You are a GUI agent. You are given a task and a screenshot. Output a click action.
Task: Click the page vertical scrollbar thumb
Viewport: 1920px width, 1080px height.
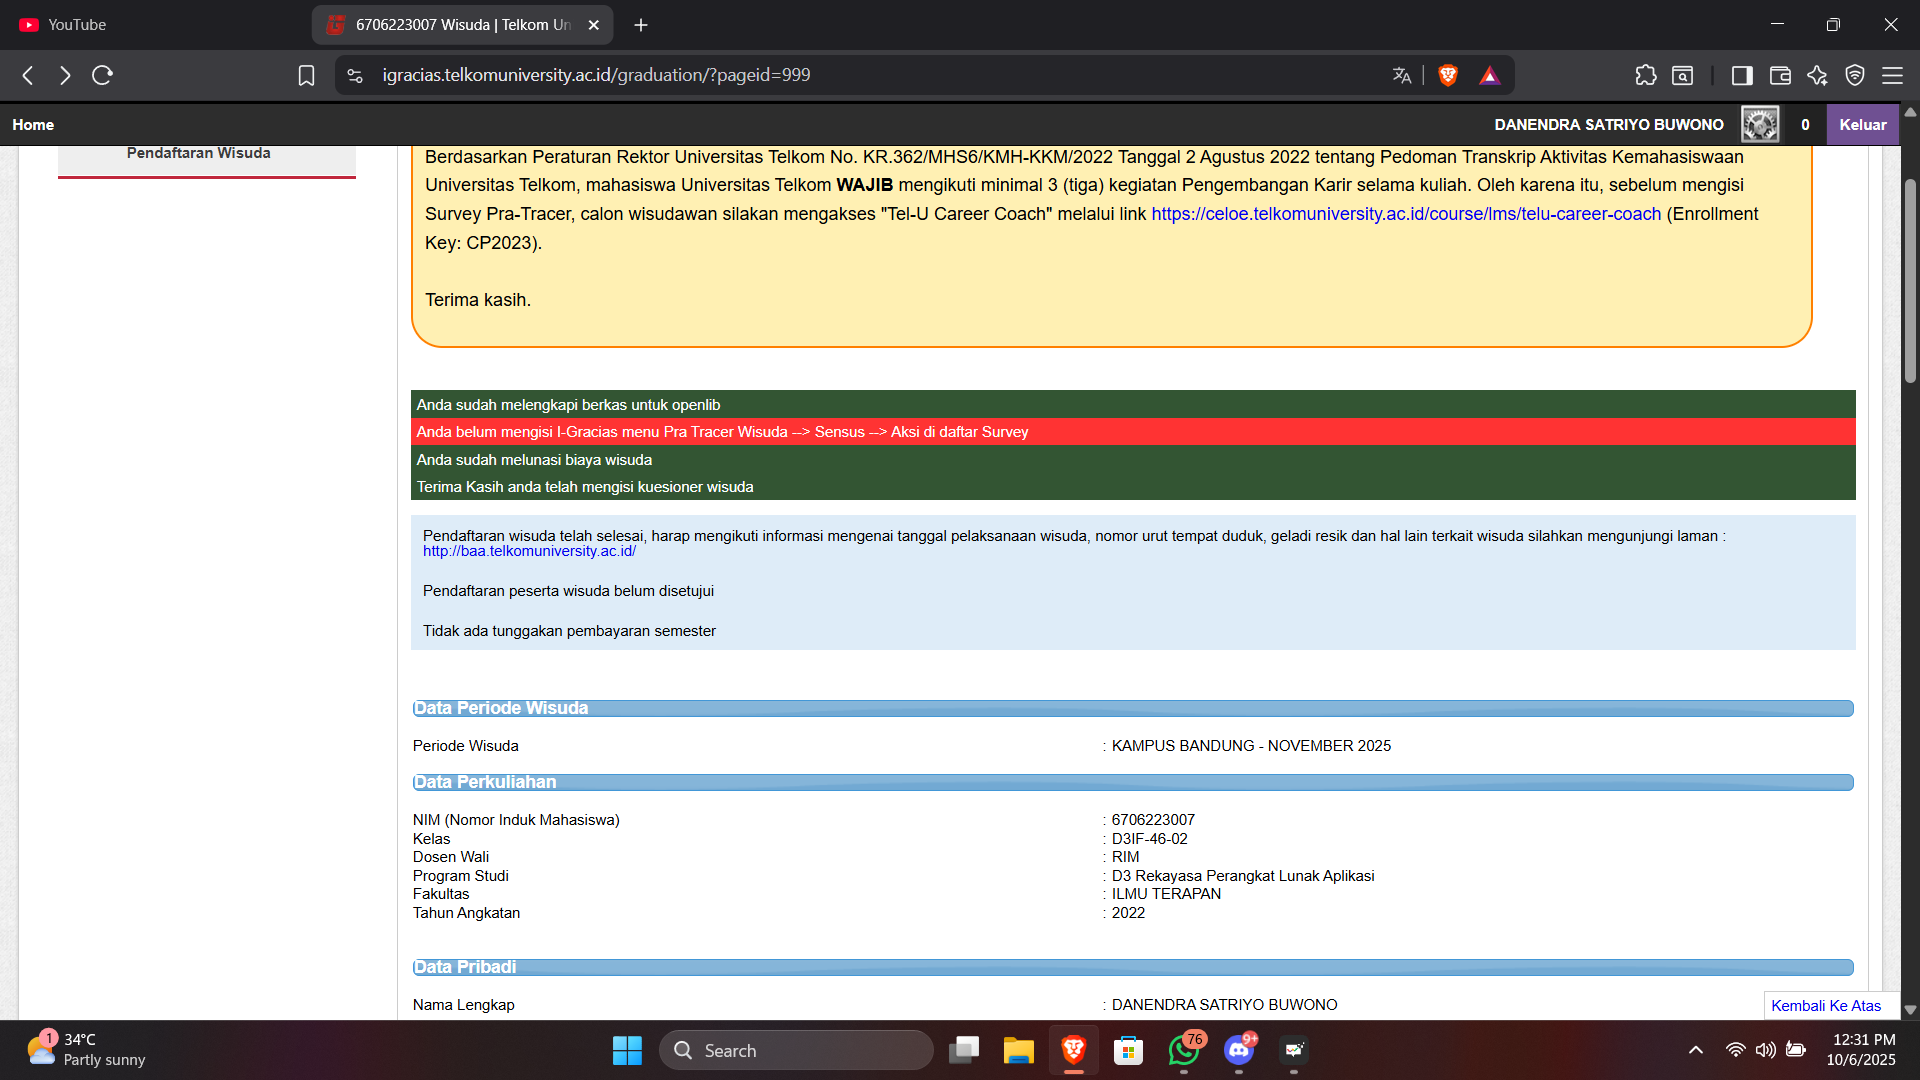1910,280
